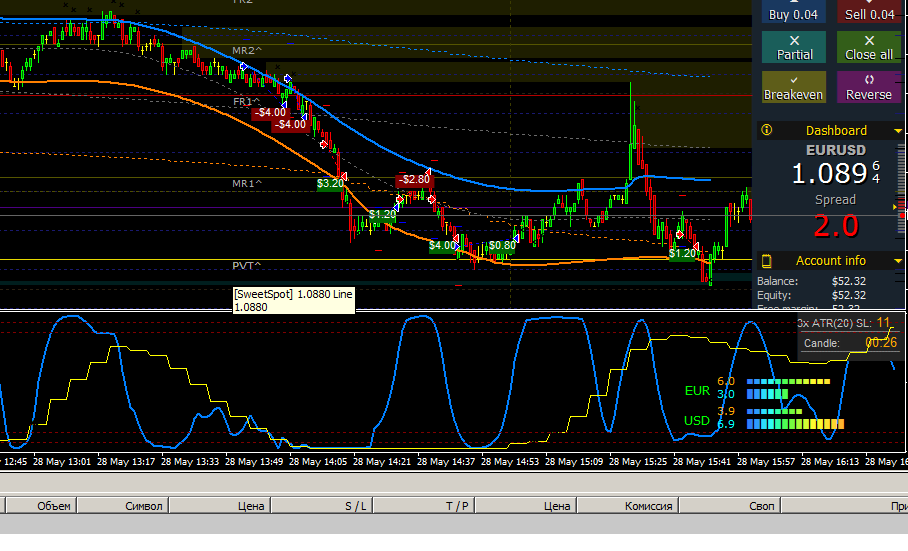Click the USD 6.9 strength bar
The height and width of the screenshot is (551, 908).
795,424
